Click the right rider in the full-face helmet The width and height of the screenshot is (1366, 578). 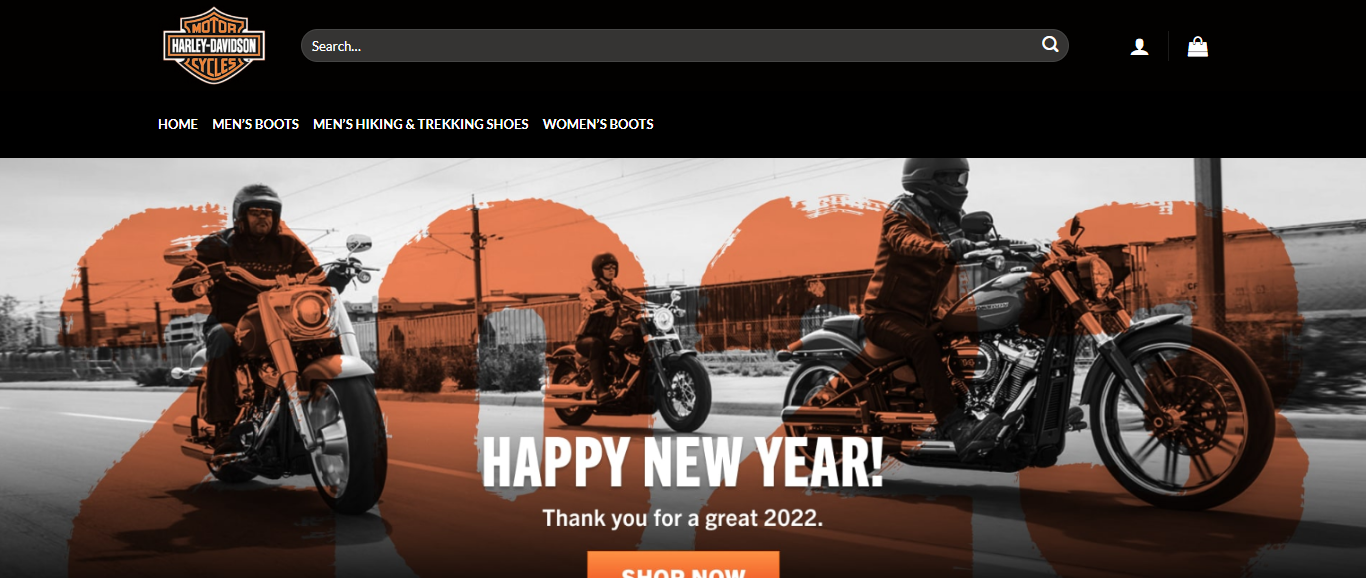(x=925, y=290)
